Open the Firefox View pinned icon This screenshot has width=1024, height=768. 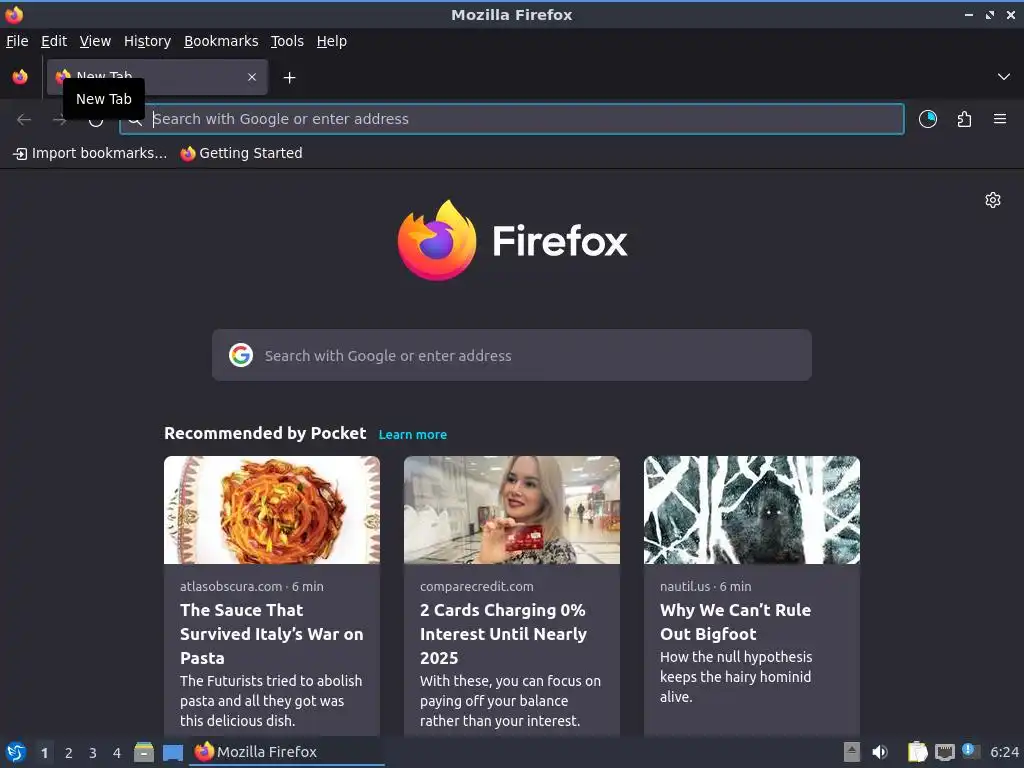tap(20, 77)
